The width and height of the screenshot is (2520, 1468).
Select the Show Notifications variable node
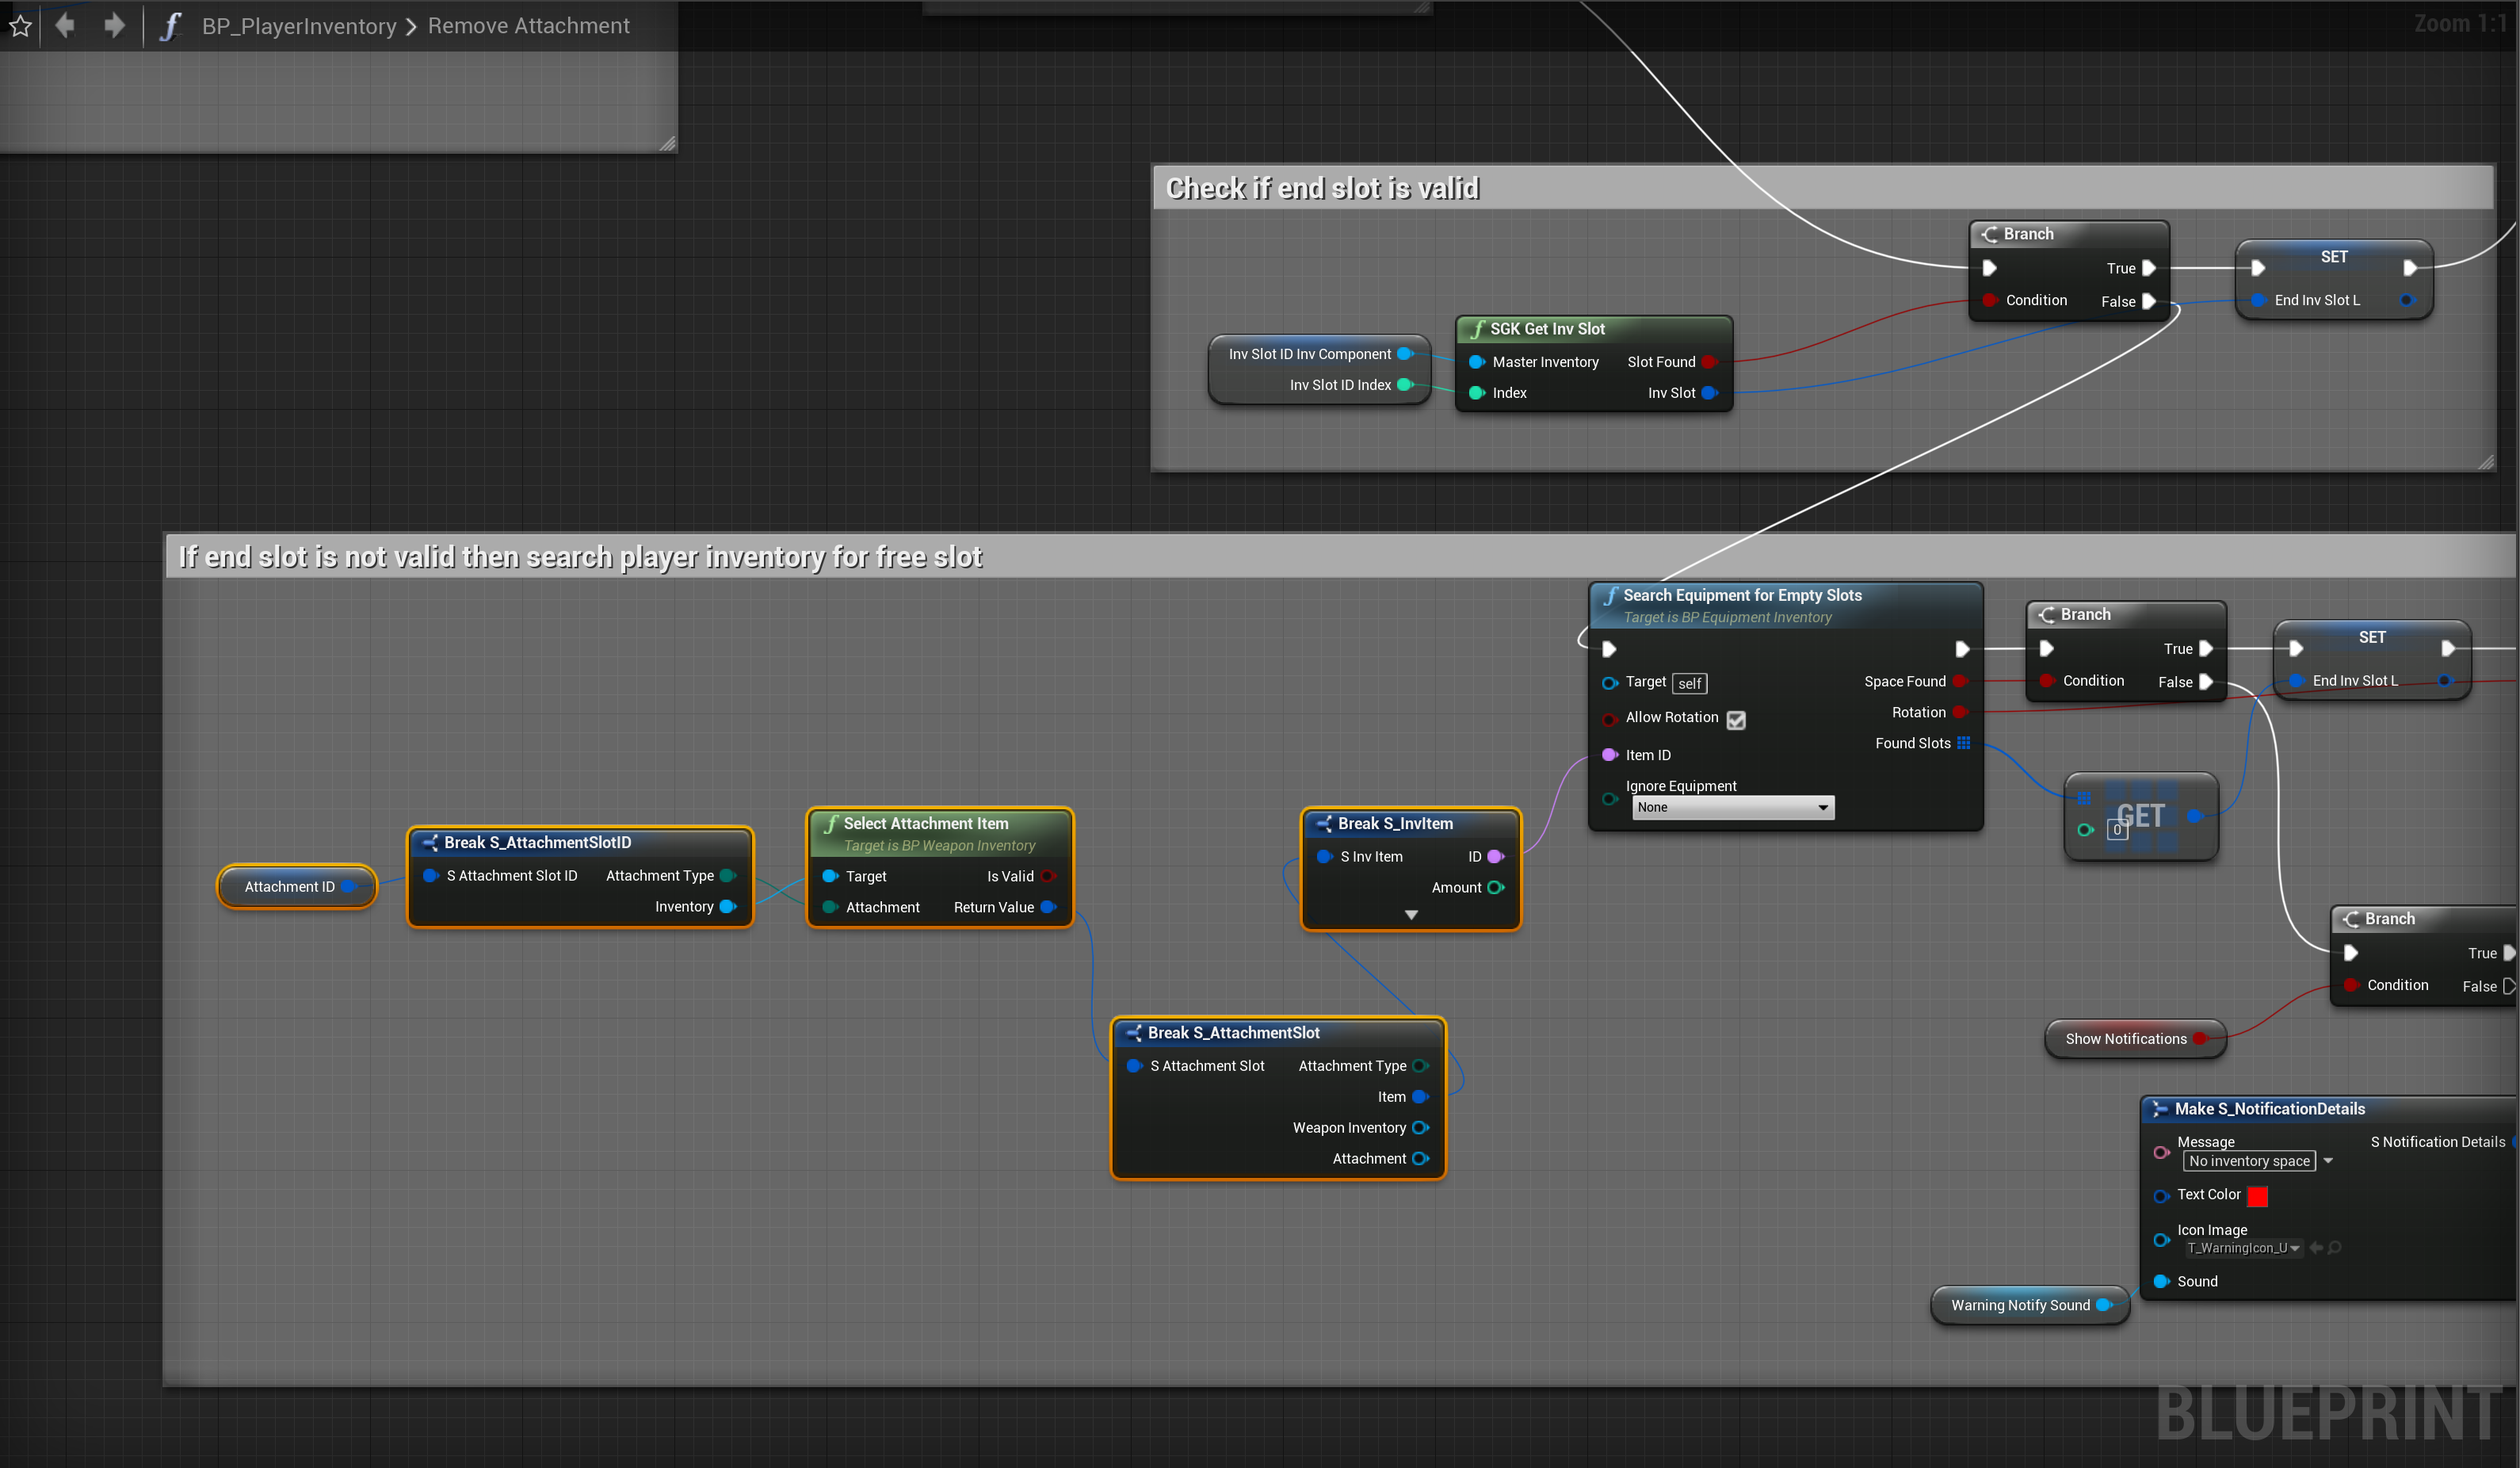point(2125,1039)
